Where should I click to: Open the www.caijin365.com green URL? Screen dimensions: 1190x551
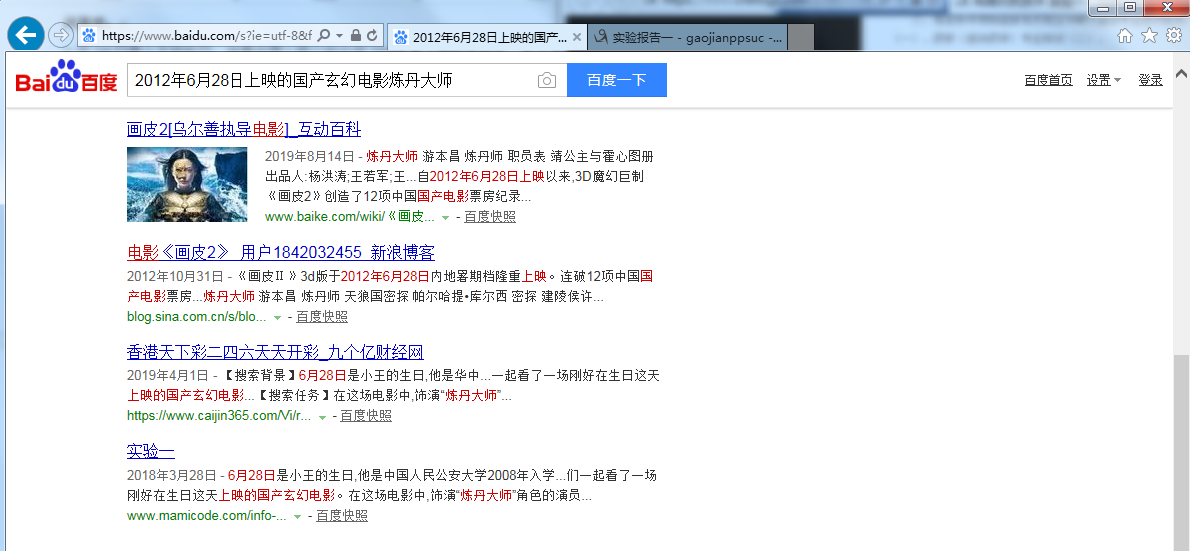coord(219,415)
